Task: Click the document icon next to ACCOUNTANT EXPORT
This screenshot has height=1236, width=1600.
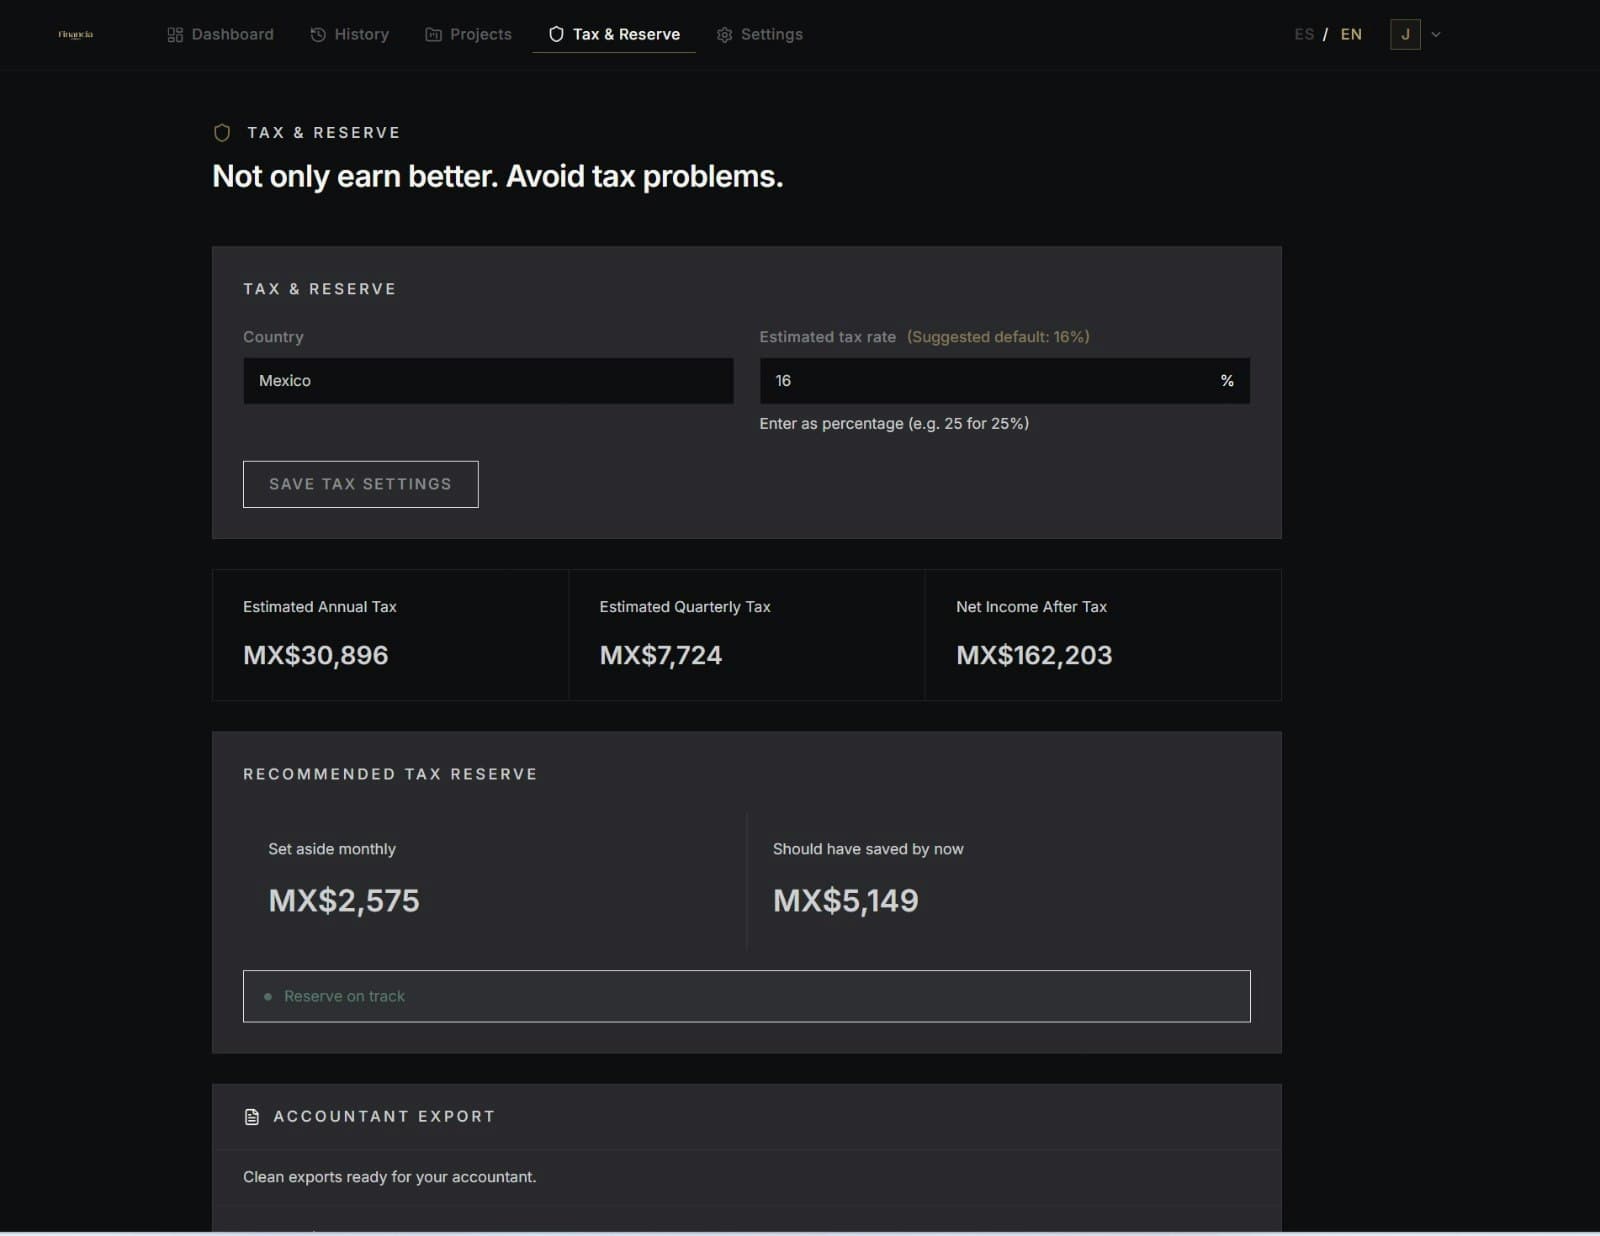Action: coord(251,1116)
